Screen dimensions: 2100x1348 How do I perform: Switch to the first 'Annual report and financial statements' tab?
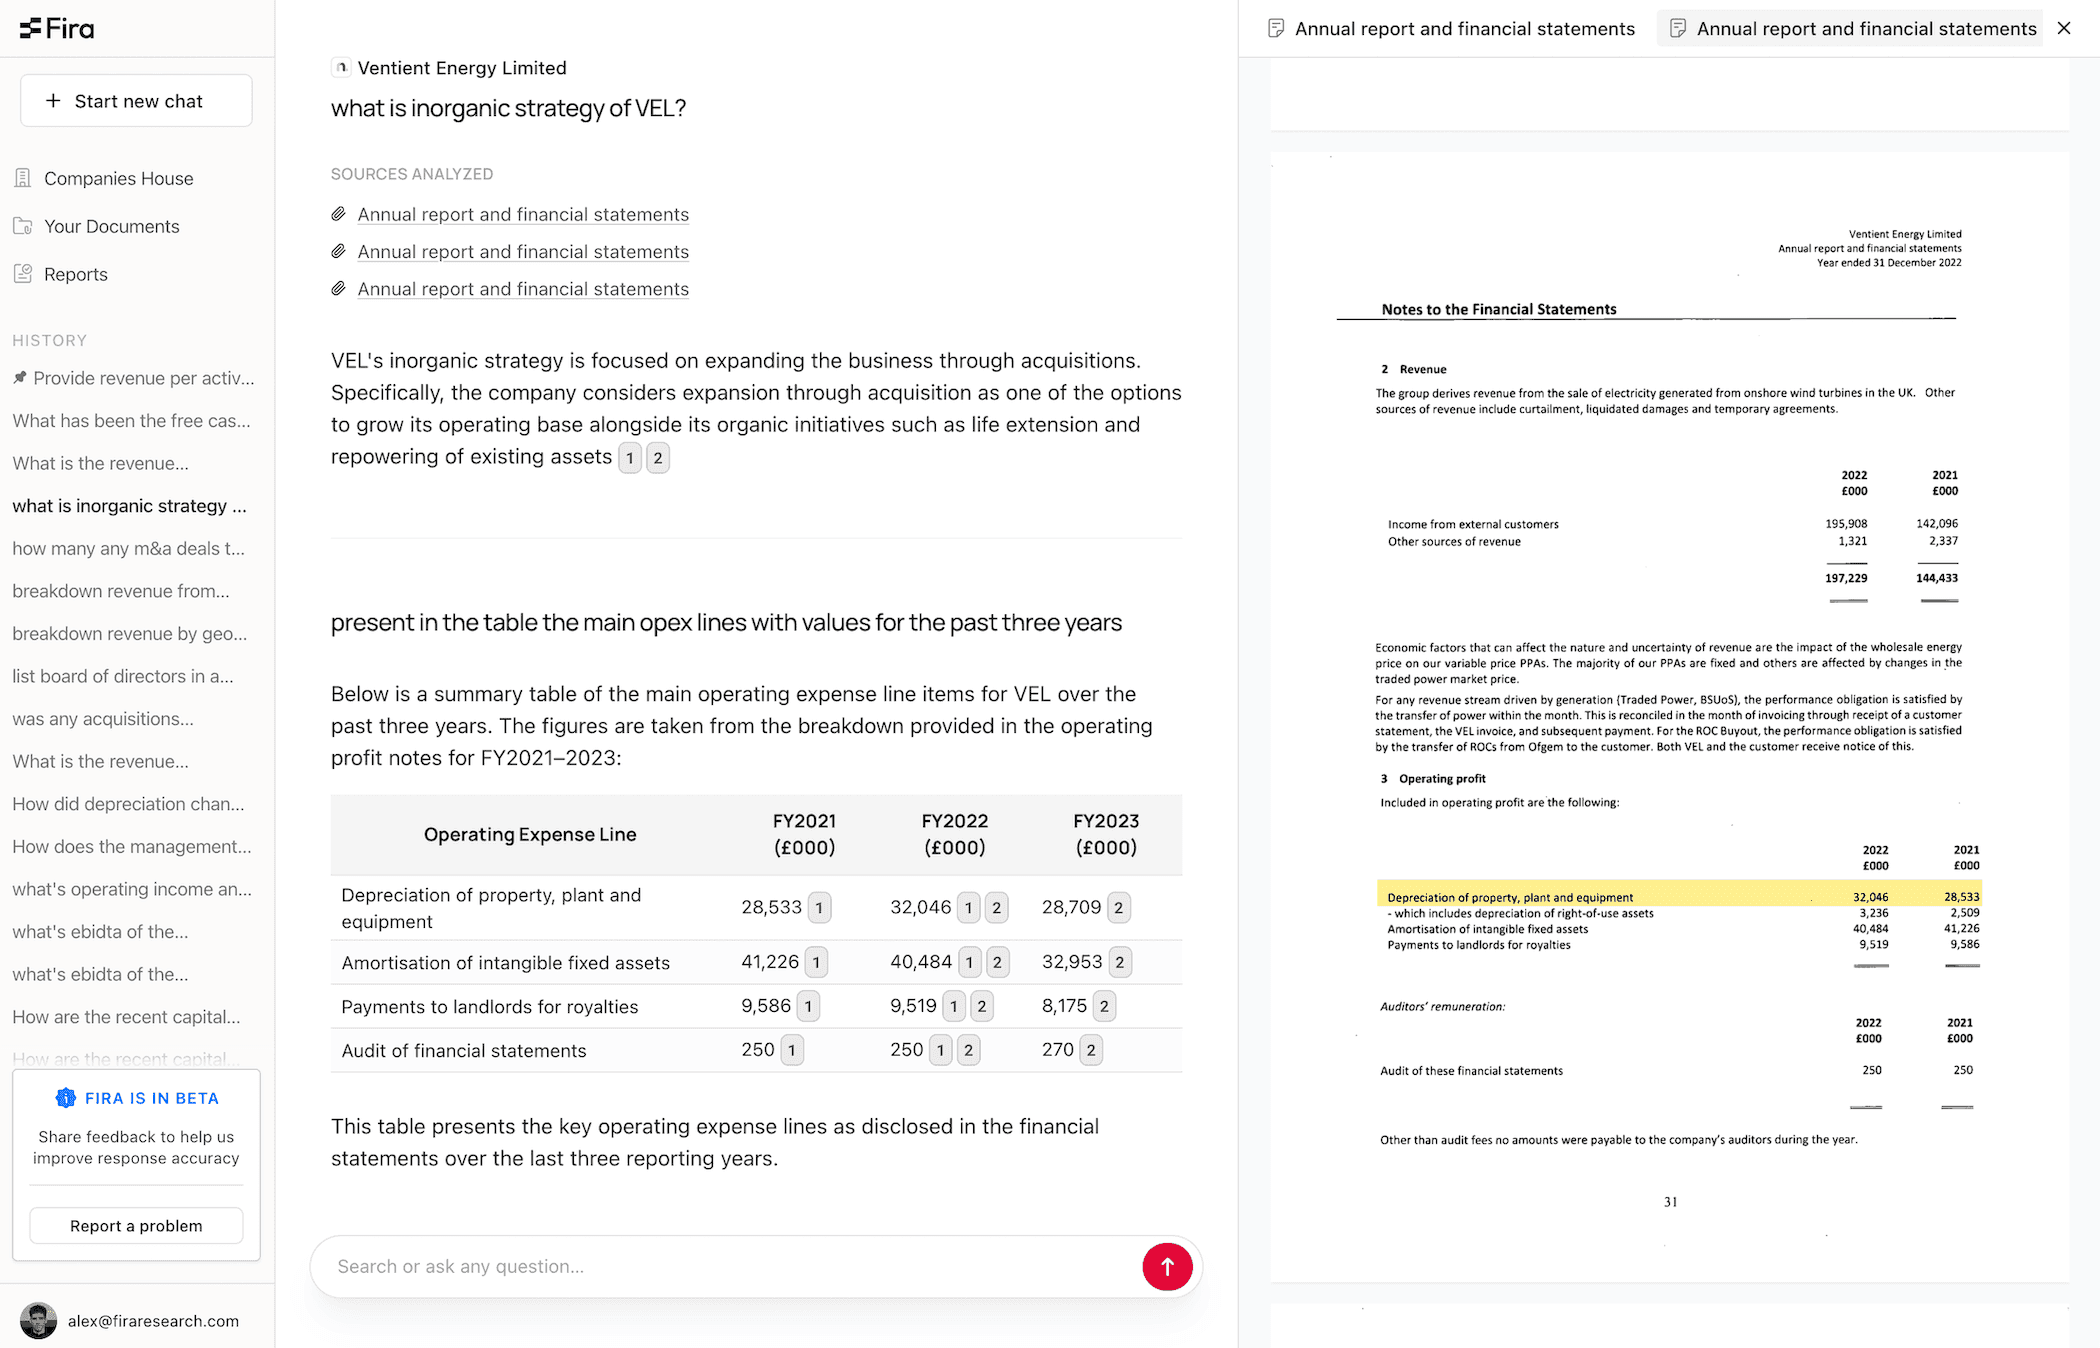[1464, 28]
